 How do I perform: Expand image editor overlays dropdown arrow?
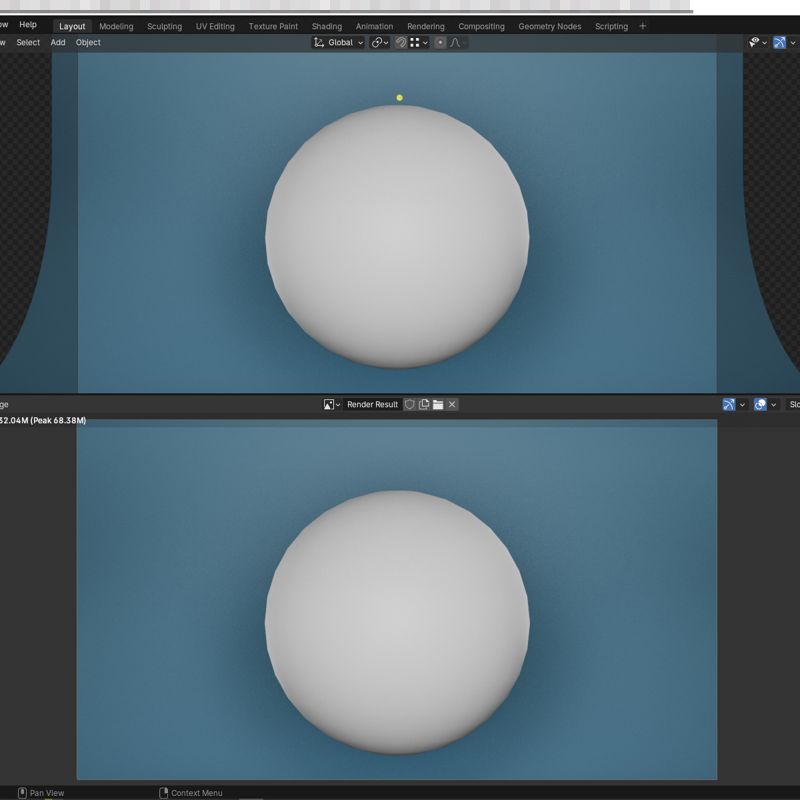[x=773, y=405]
